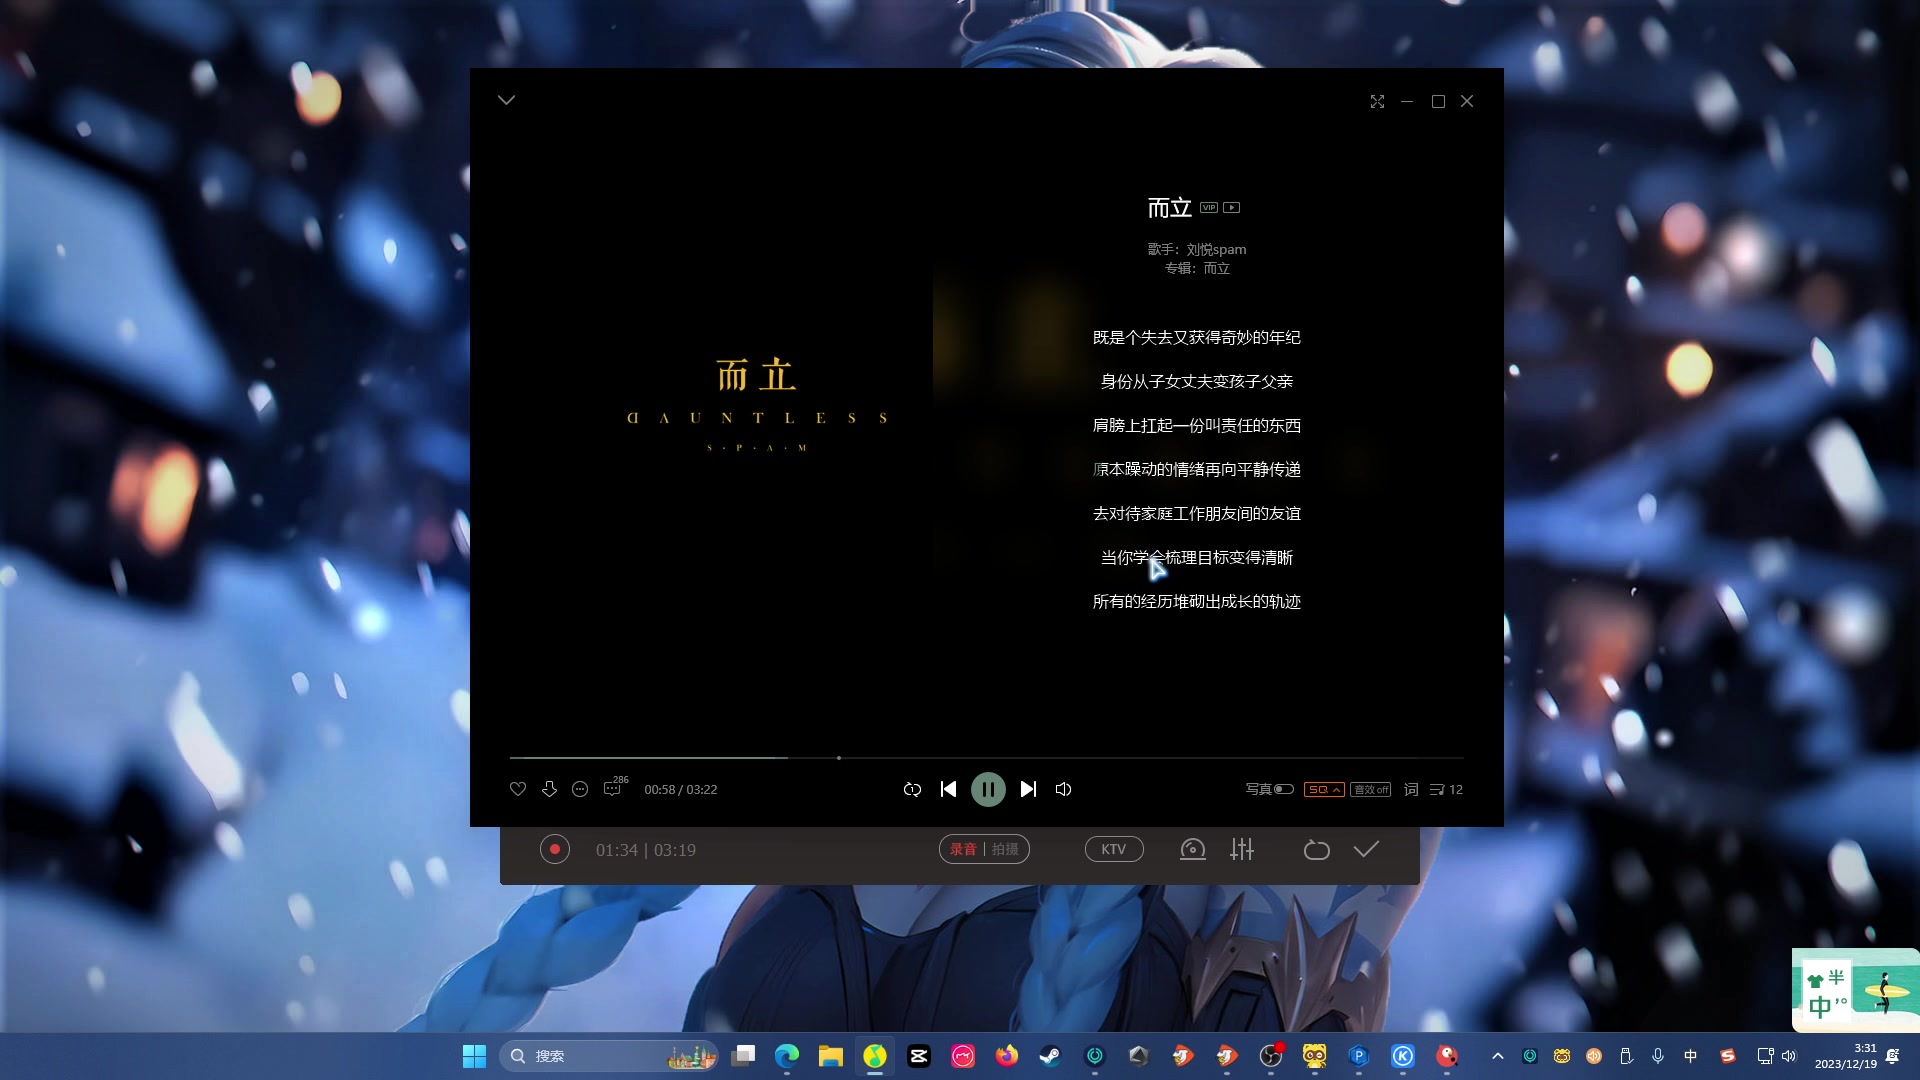Open the equalizer sliders in the recording bar
The width and height of the screenshot is (1920, 1080).
click(1241, 849)
